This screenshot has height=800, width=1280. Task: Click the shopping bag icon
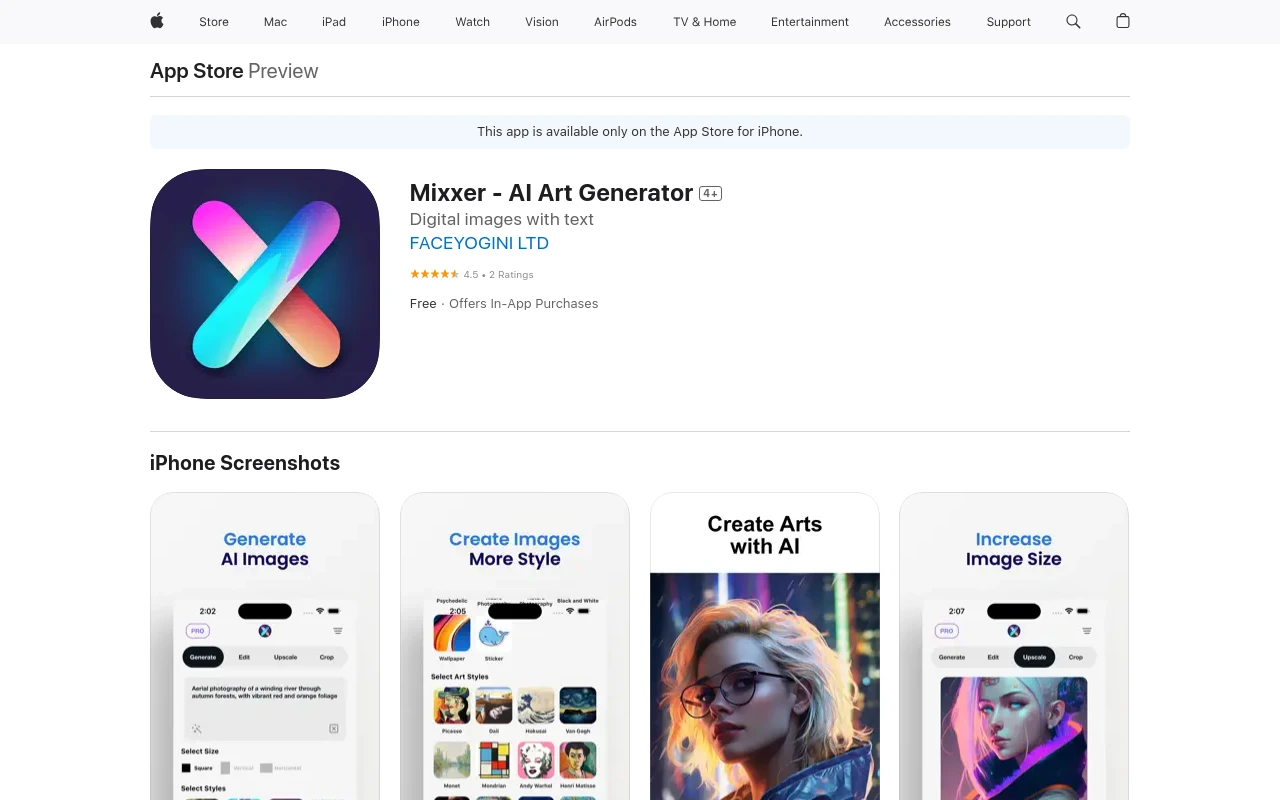(1122, 22)
